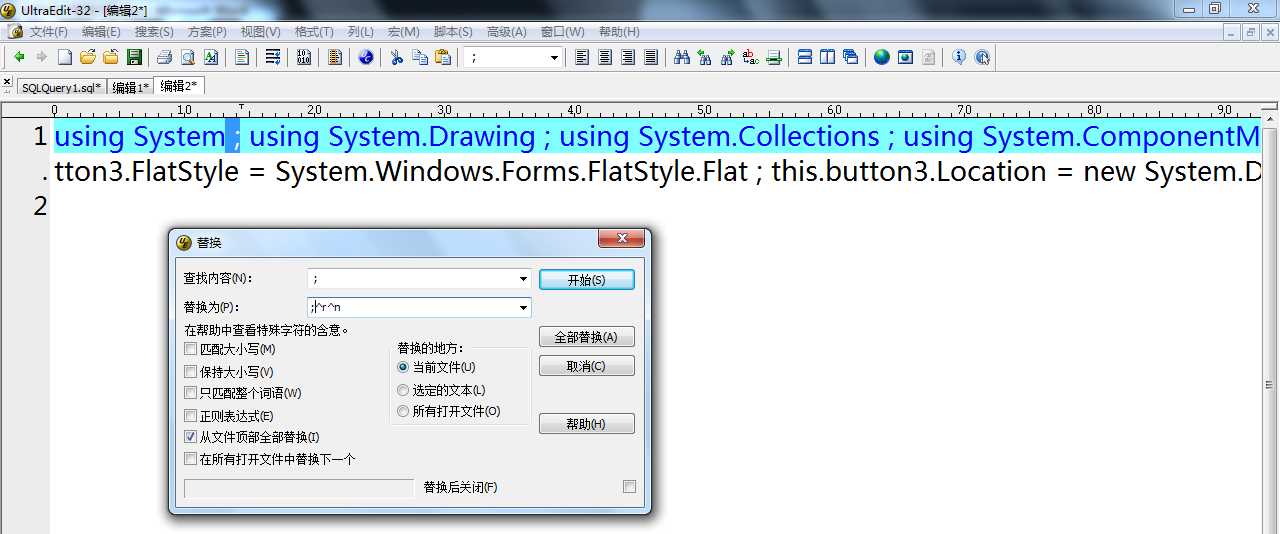Toggle word wrap toolbar icon
The height and width of the screenshot is (534, 1280).
[x=272, y=57]
